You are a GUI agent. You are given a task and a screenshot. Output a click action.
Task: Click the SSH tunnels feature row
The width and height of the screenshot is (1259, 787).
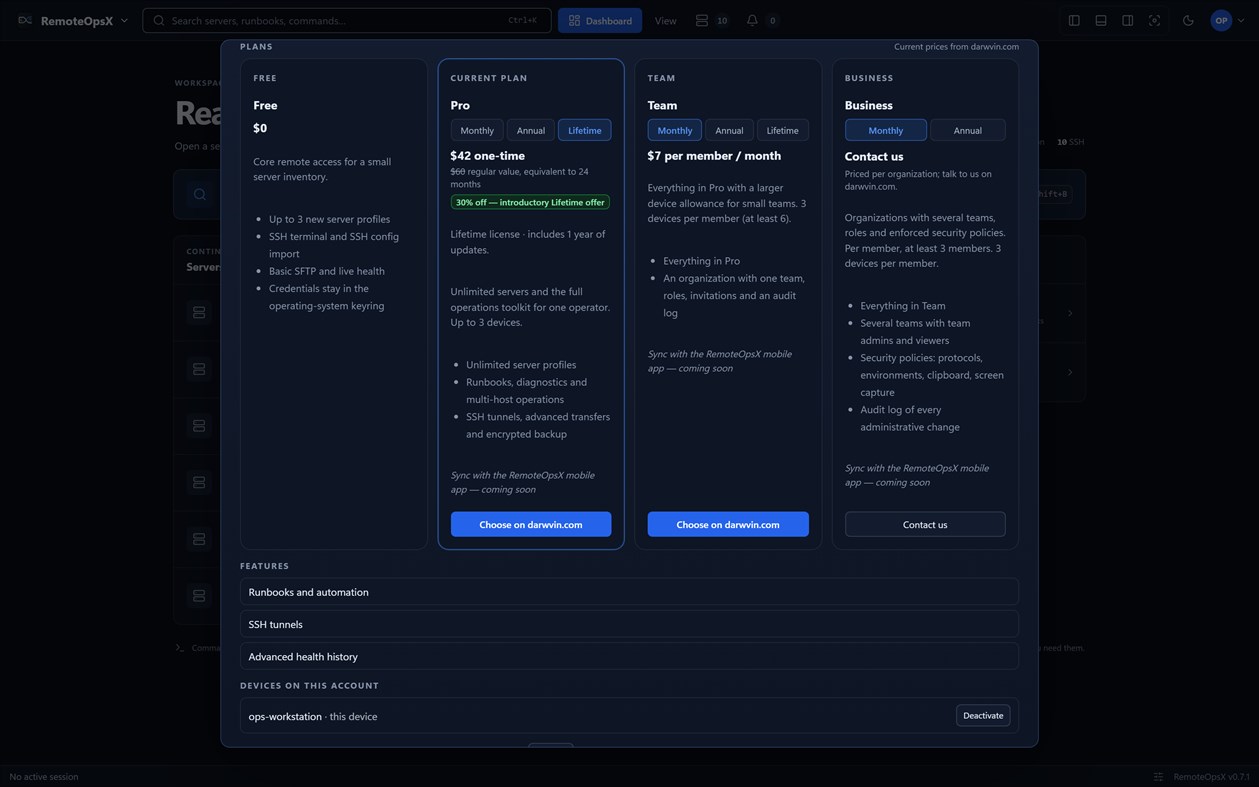(629, 624)
